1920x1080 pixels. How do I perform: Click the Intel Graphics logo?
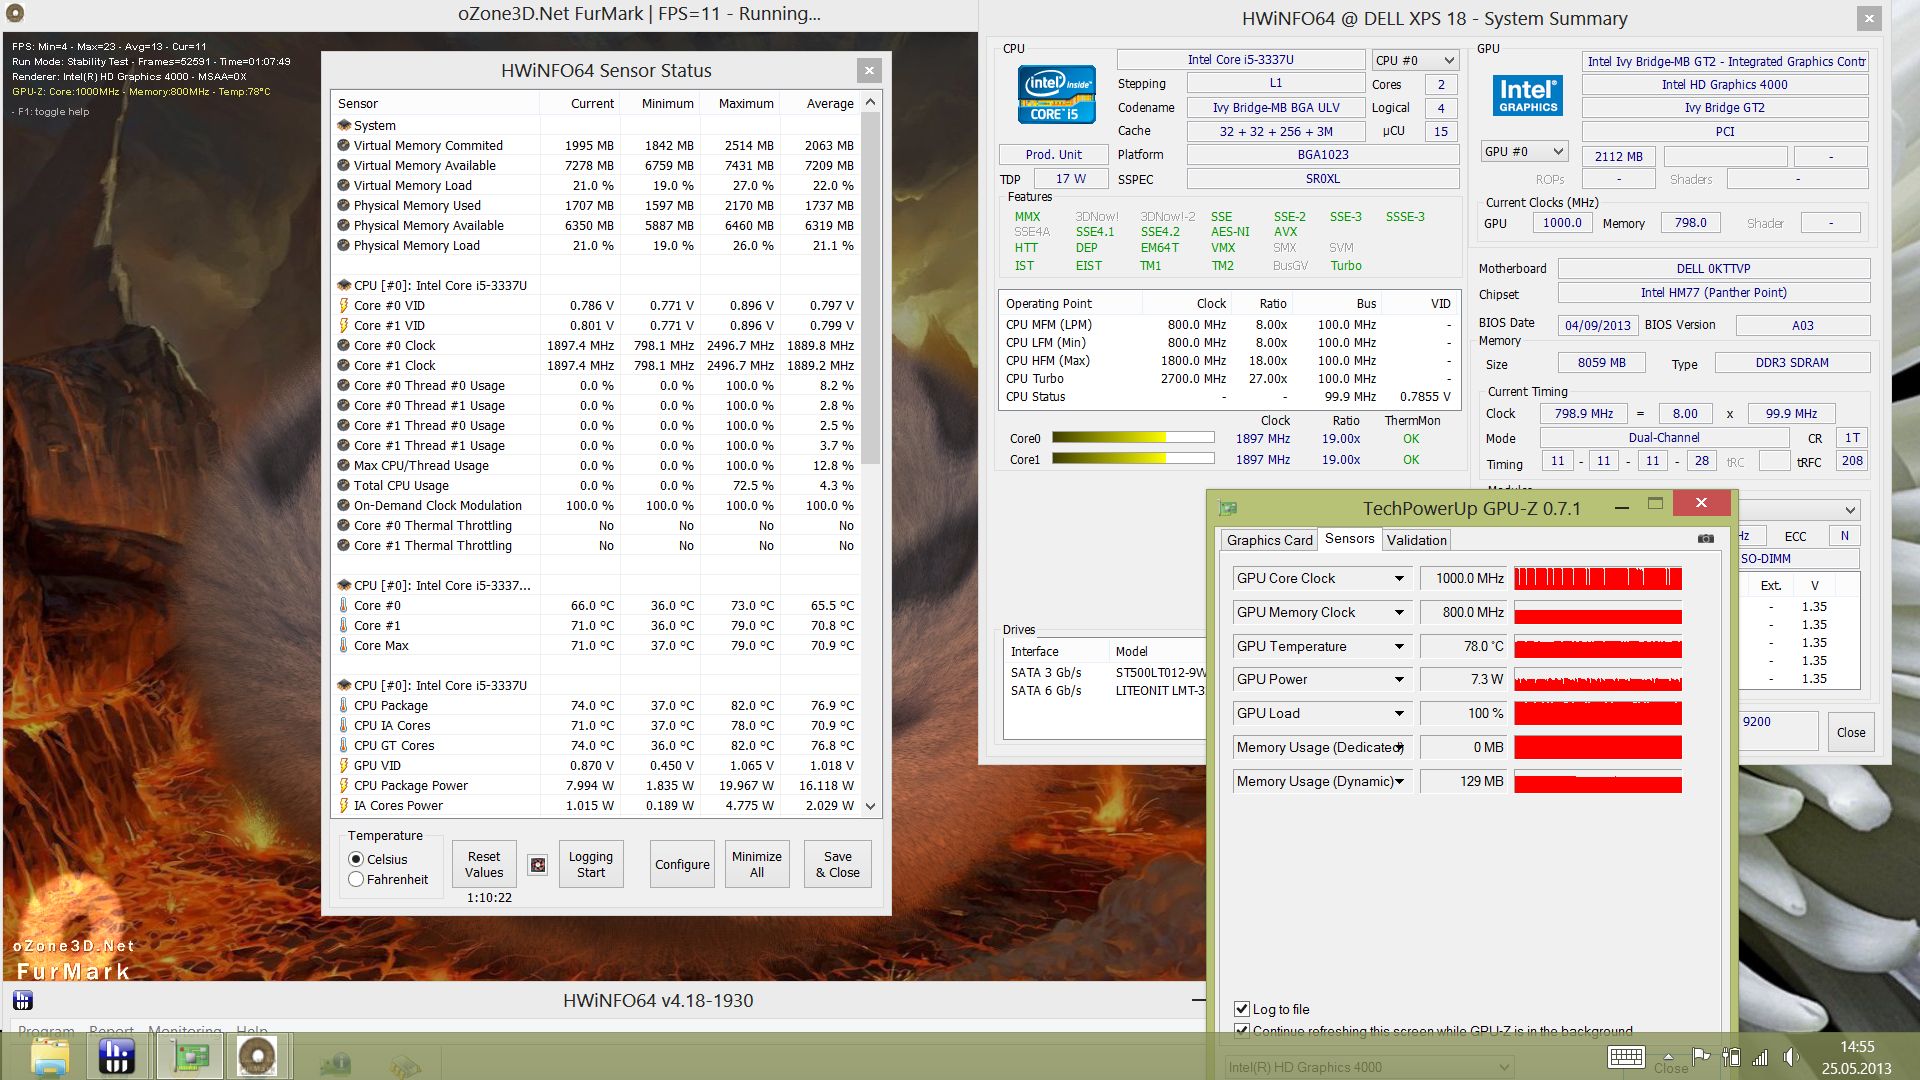pos(1527,96)
